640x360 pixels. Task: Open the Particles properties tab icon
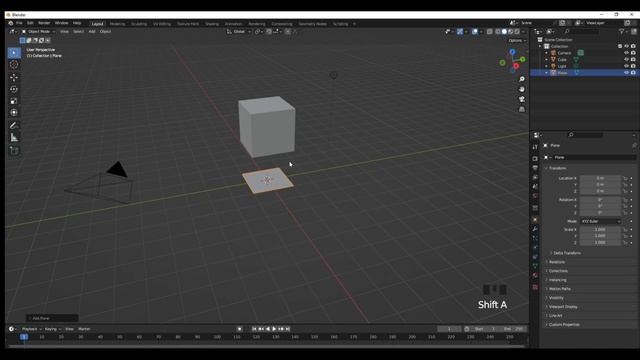tap(535, 238)
